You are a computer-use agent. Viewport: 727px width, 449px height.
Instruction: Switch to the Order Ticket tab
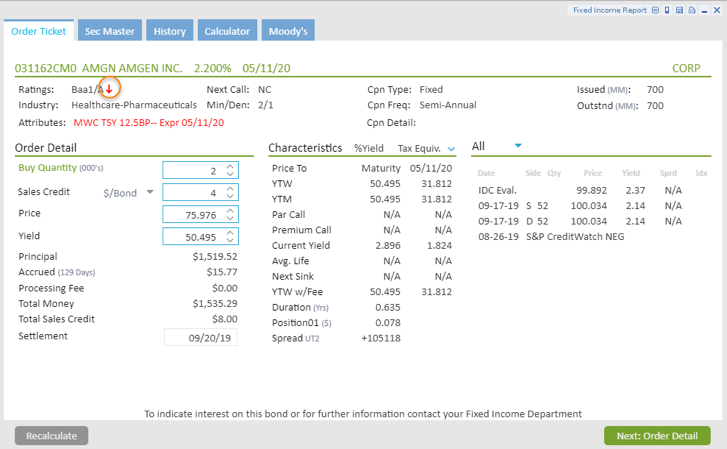pyautogui.click(x=38, y=31)
